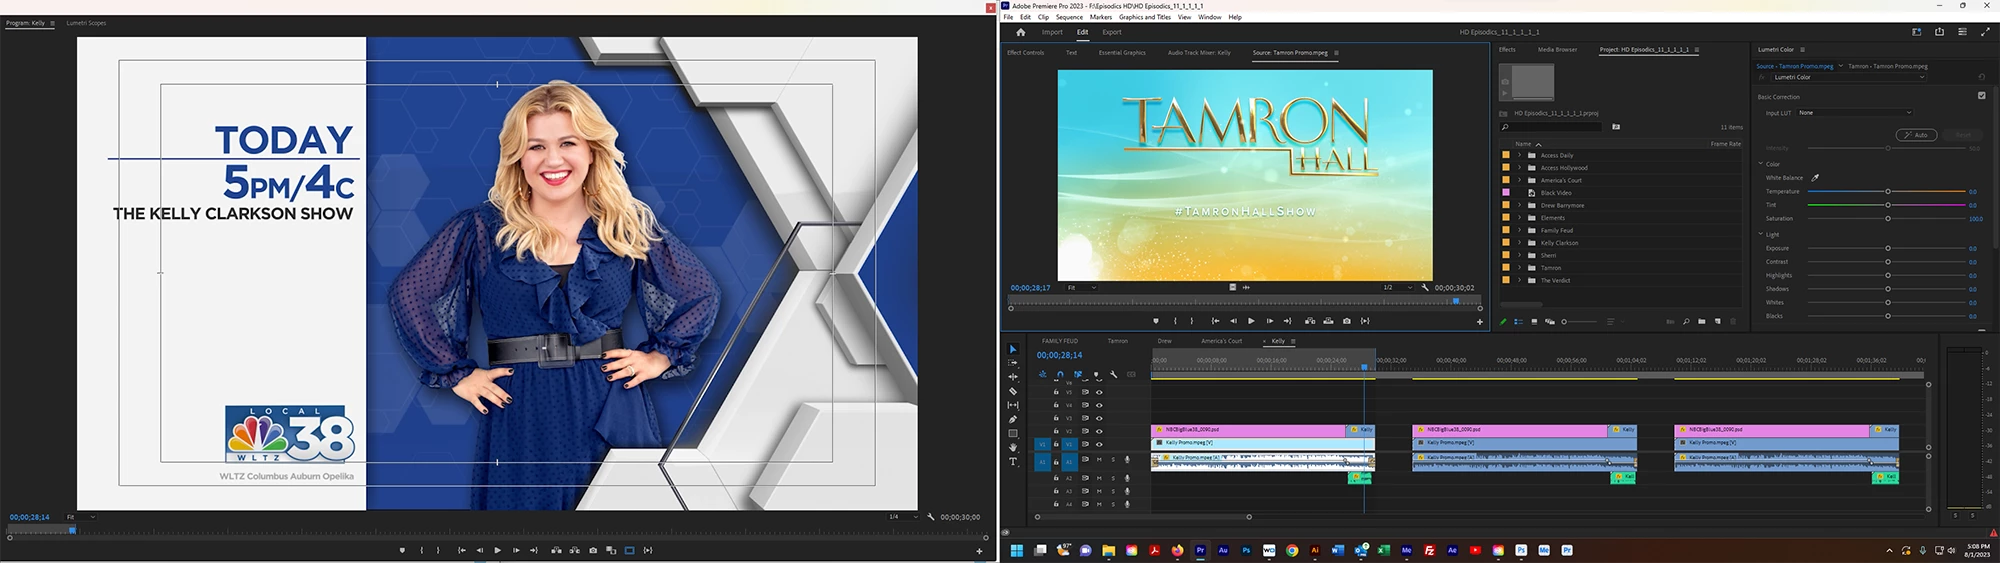Switch to Lumetri Scopes tab
The width and height of the screenshot is (2000, 563).
click(86, 23)
